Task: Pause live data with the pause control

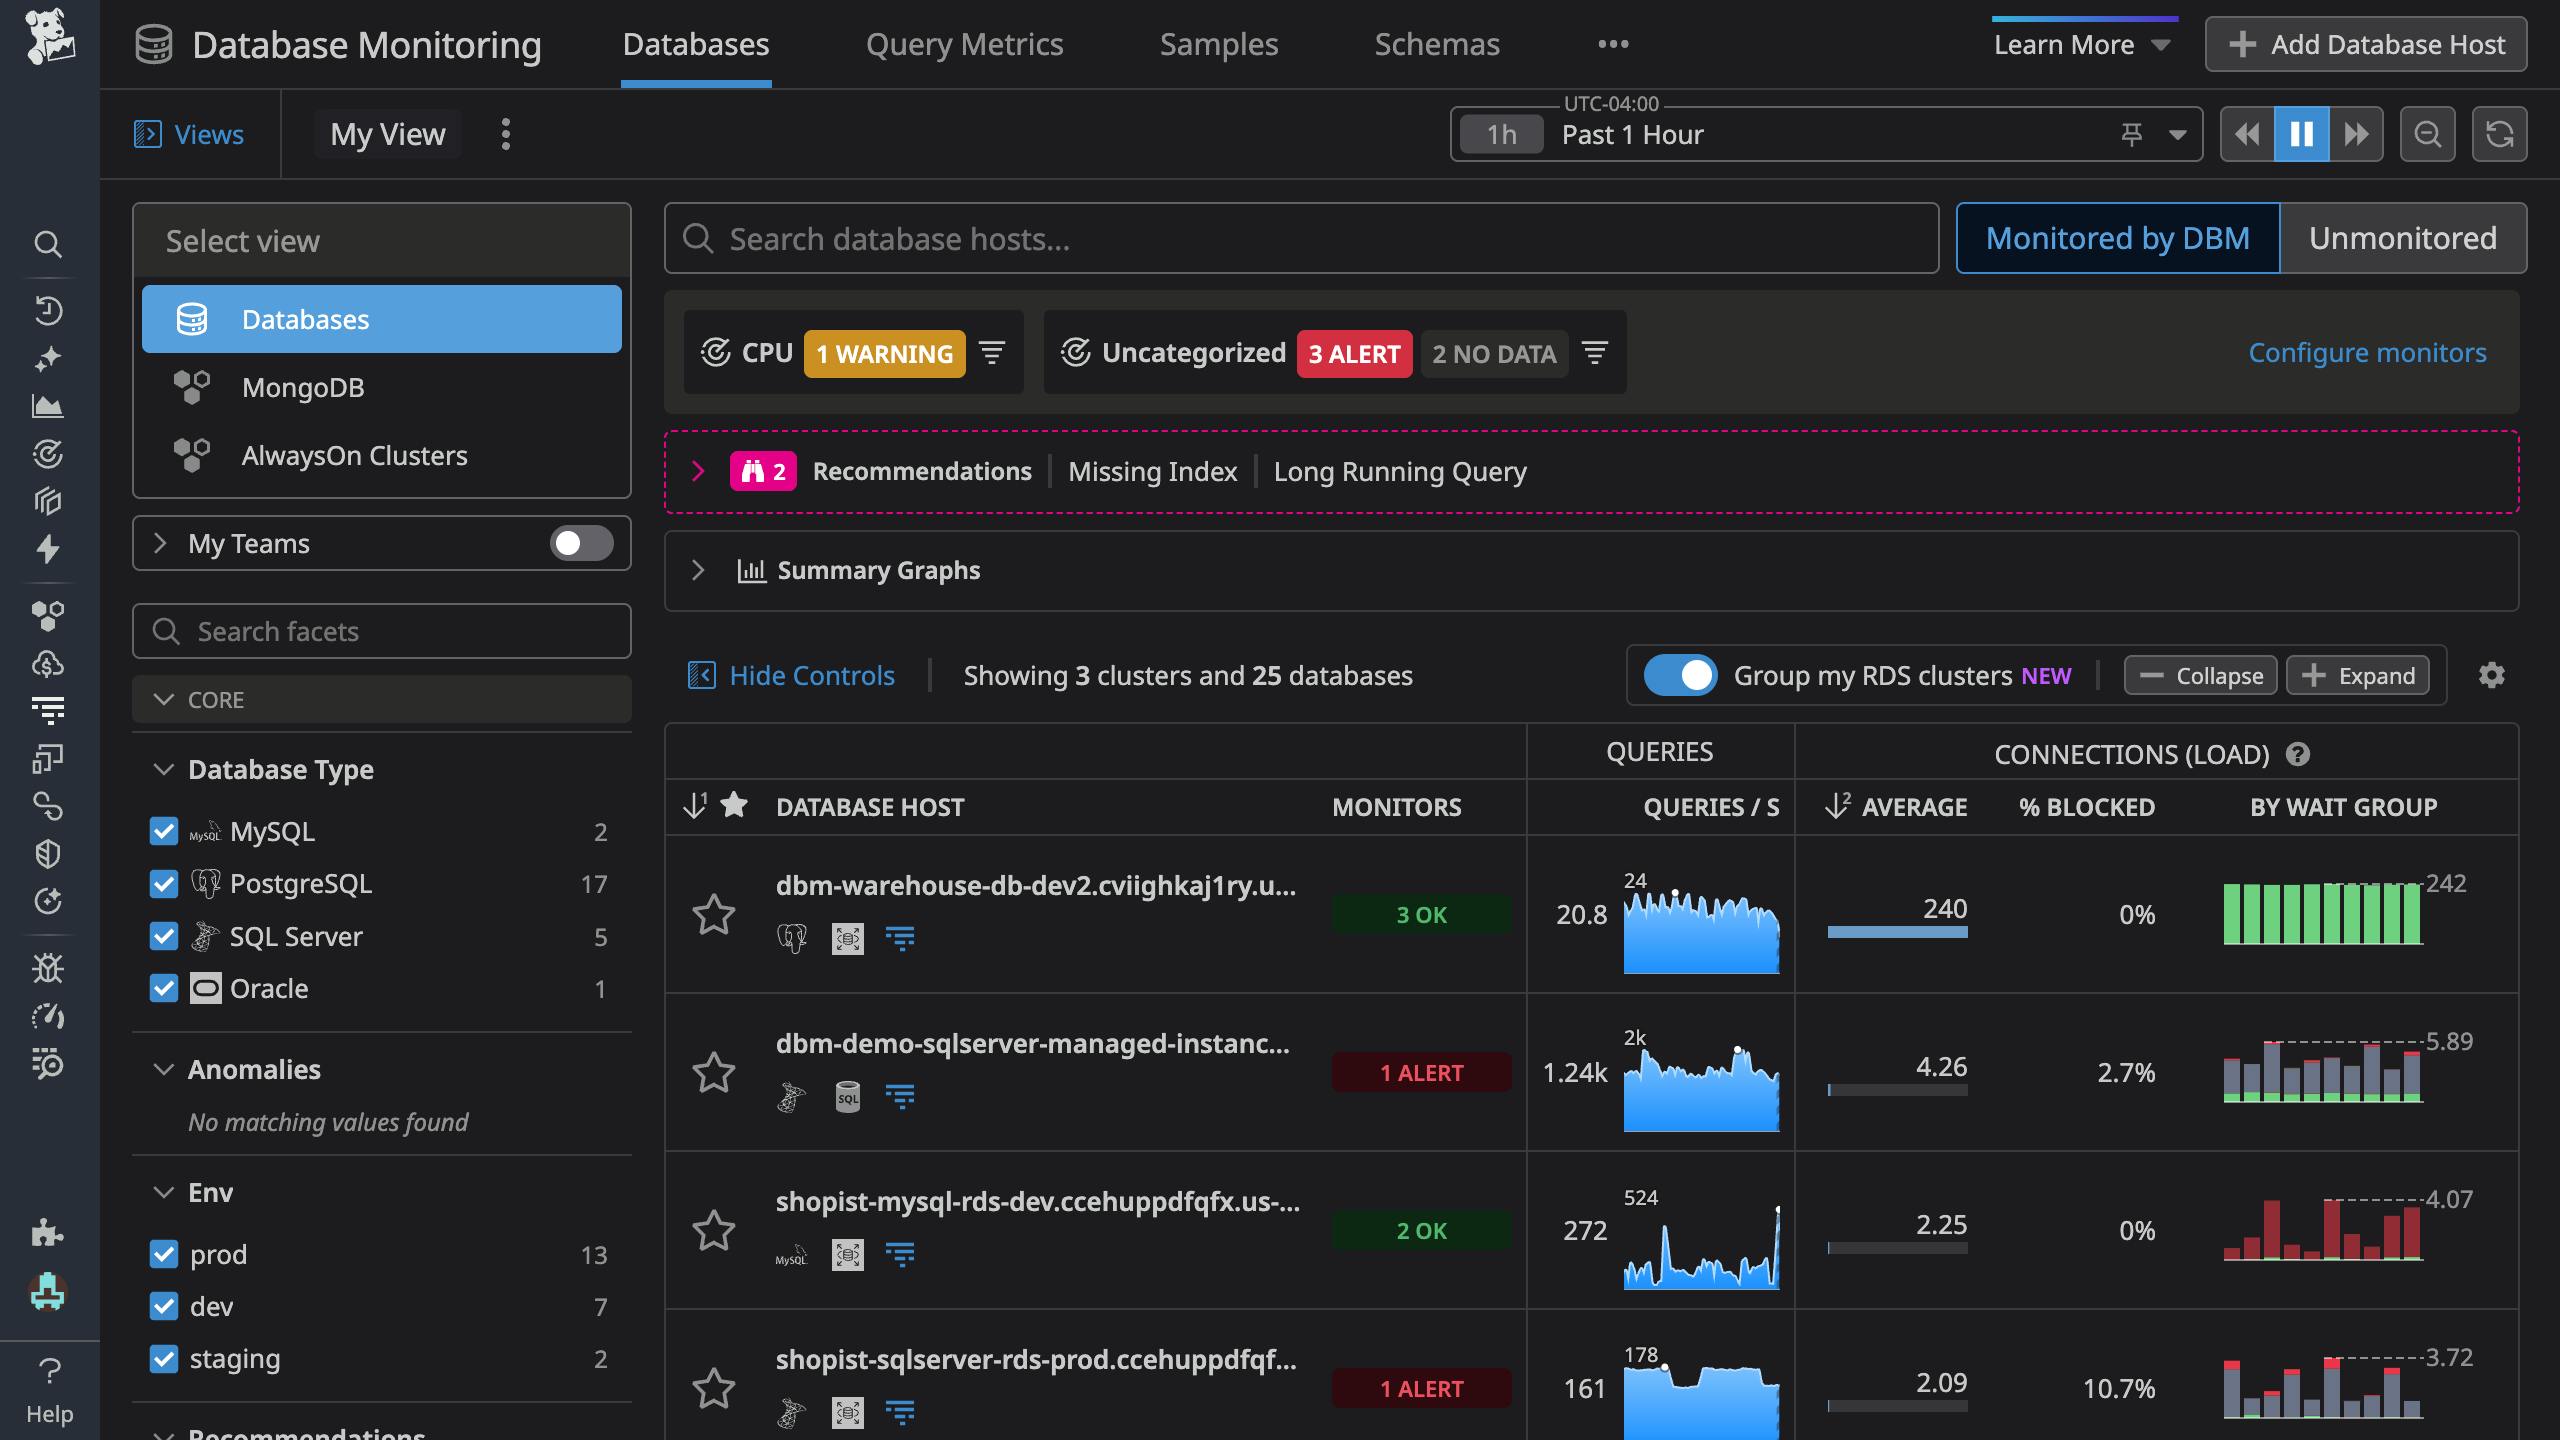Action: pos(2301,133)
